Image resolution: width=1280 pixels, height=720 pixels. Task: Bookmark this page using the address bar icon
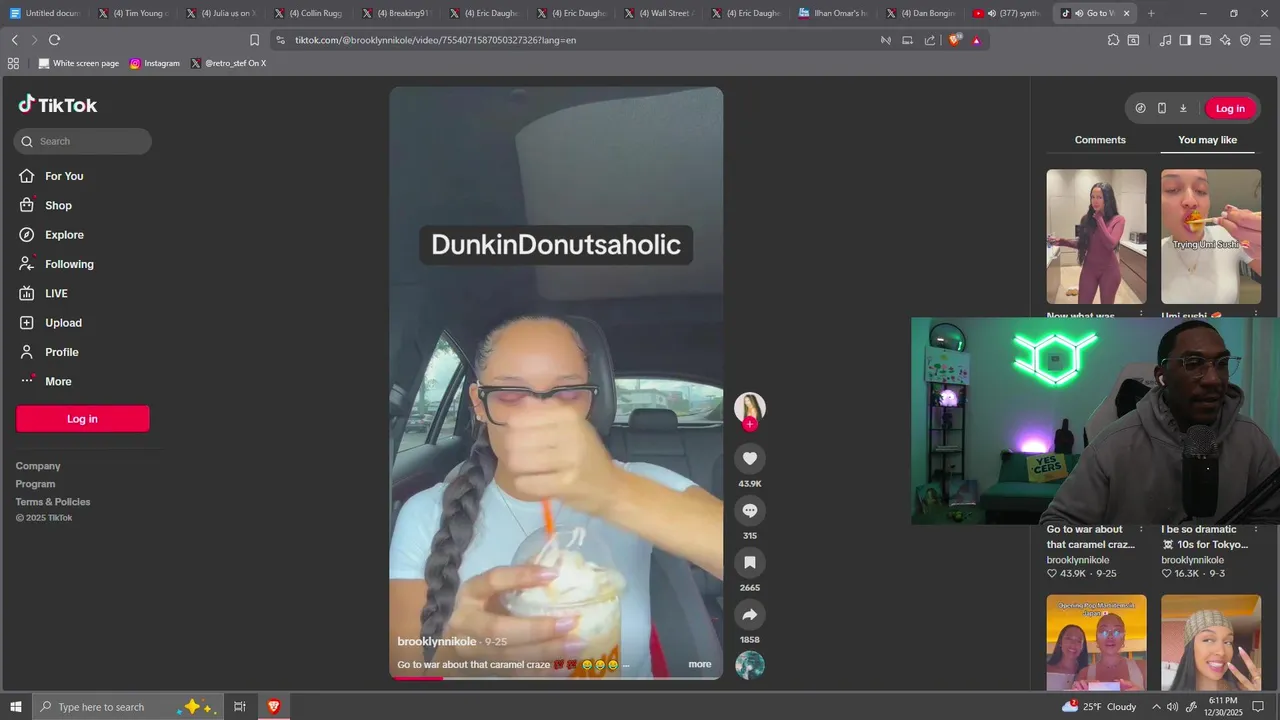tap(254, 40)
